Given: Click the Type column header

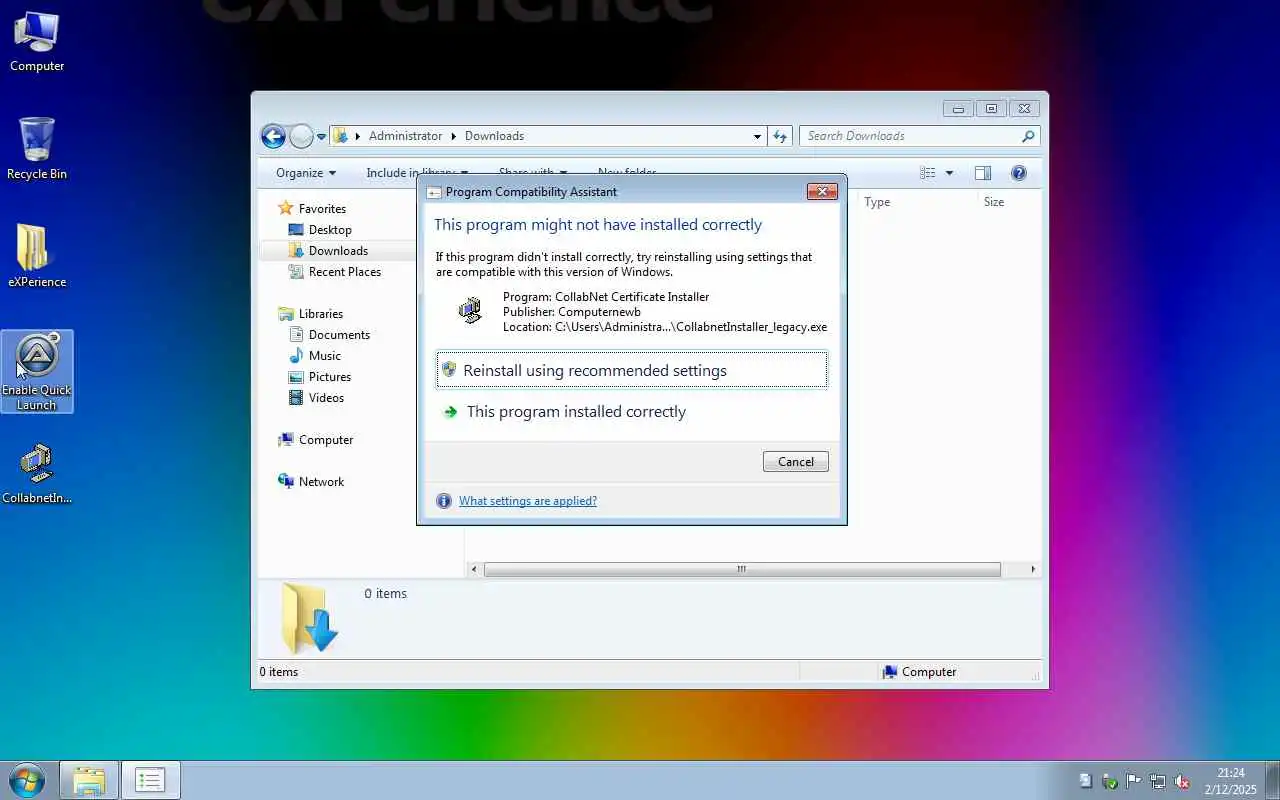Looking at the screenshot, I should tap(918, 202).
